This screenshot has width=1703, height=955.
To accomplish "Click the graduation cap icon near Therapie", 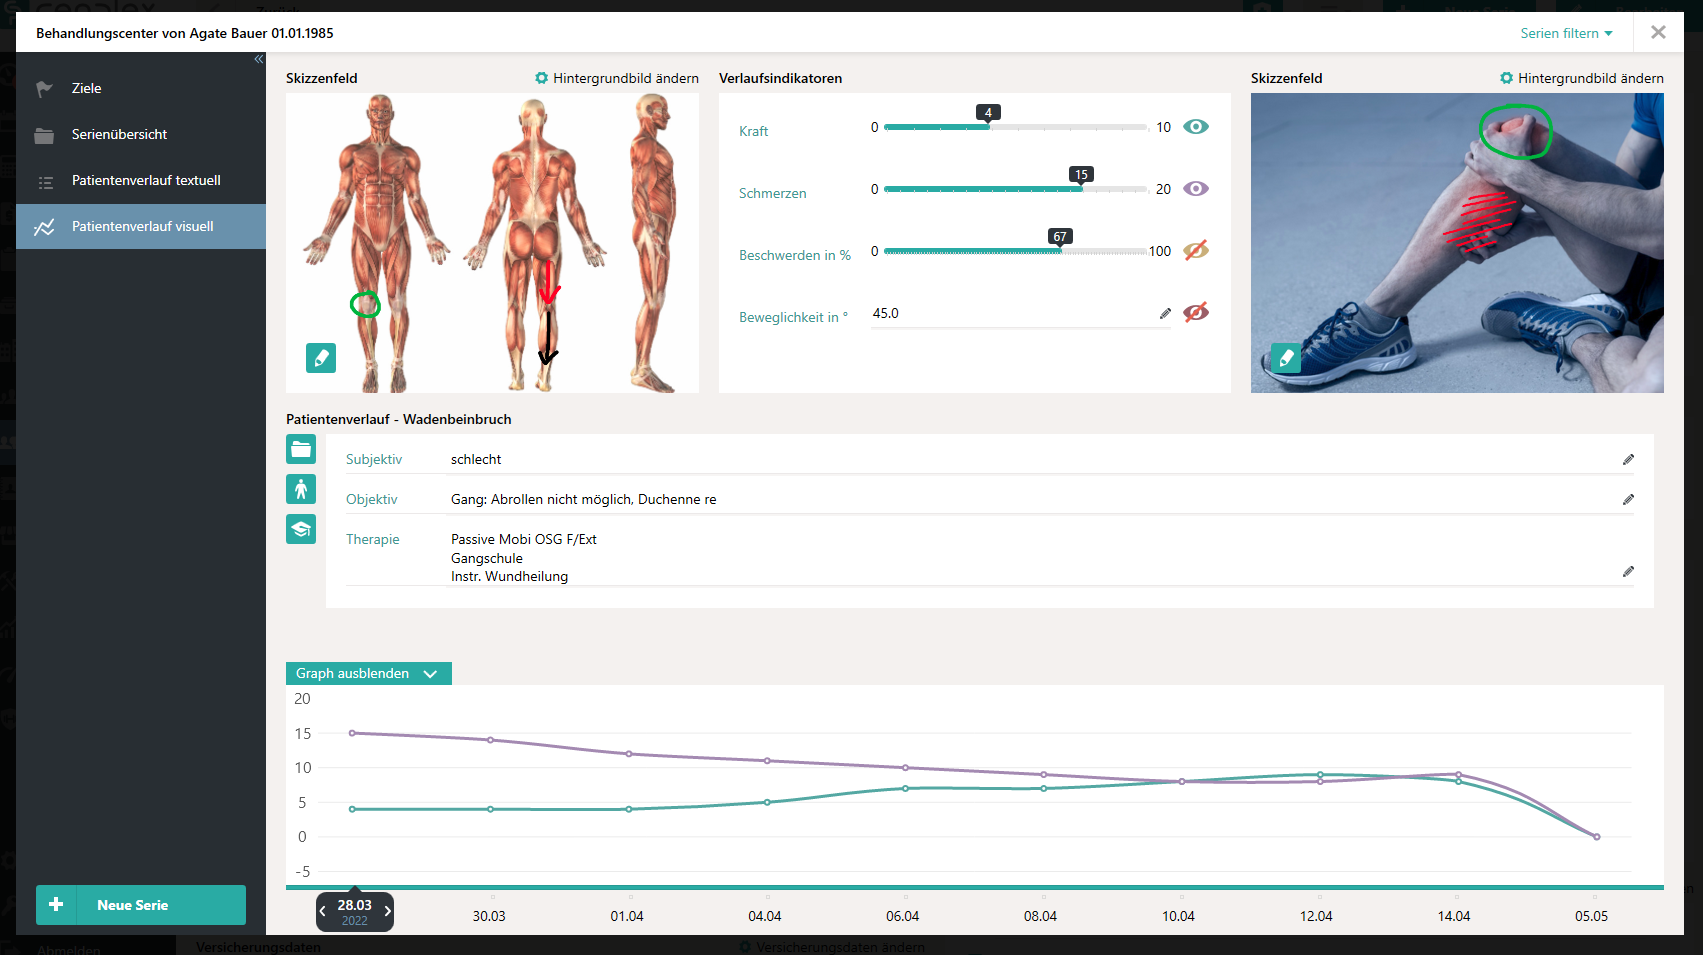I will click(x=301, y=529).
